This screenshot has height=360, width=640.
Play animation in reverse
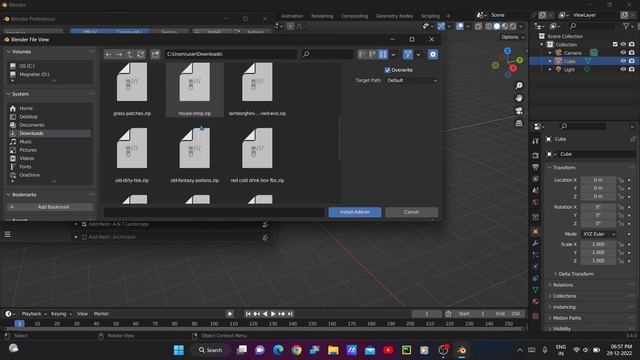click(265, 314)
